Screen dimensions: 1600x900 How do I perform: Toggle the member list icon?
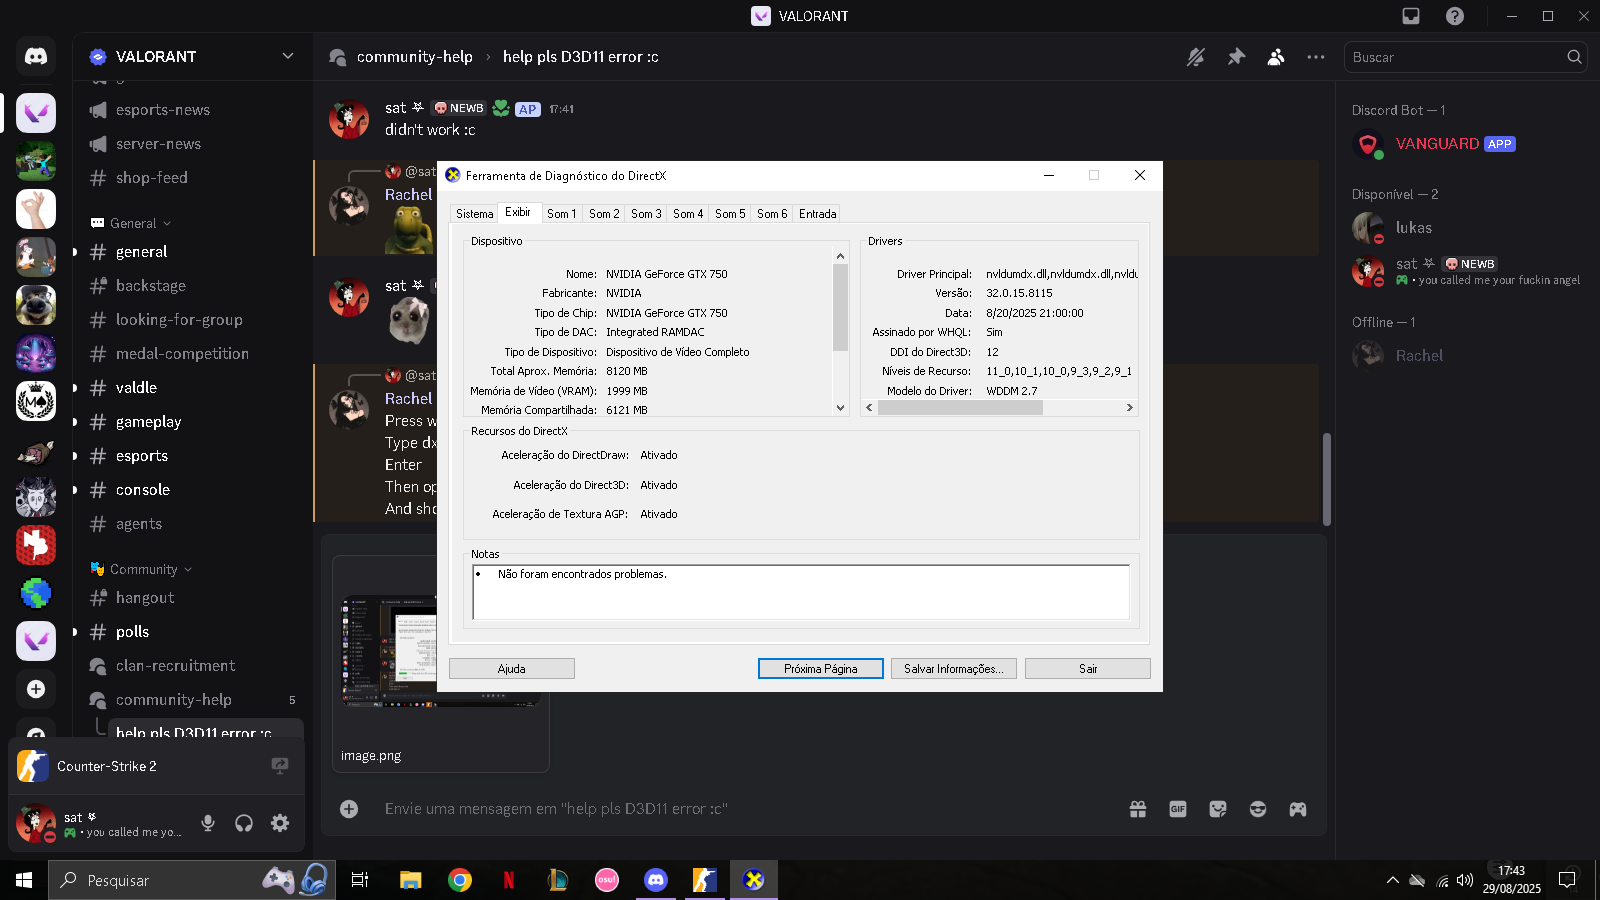tap(1276, 57)
